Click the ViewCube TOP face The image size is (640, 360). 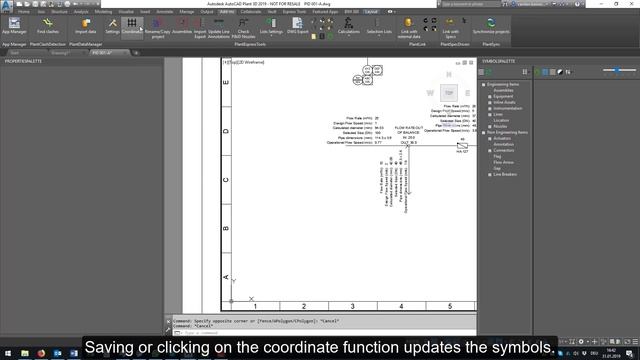pos(449,93)
